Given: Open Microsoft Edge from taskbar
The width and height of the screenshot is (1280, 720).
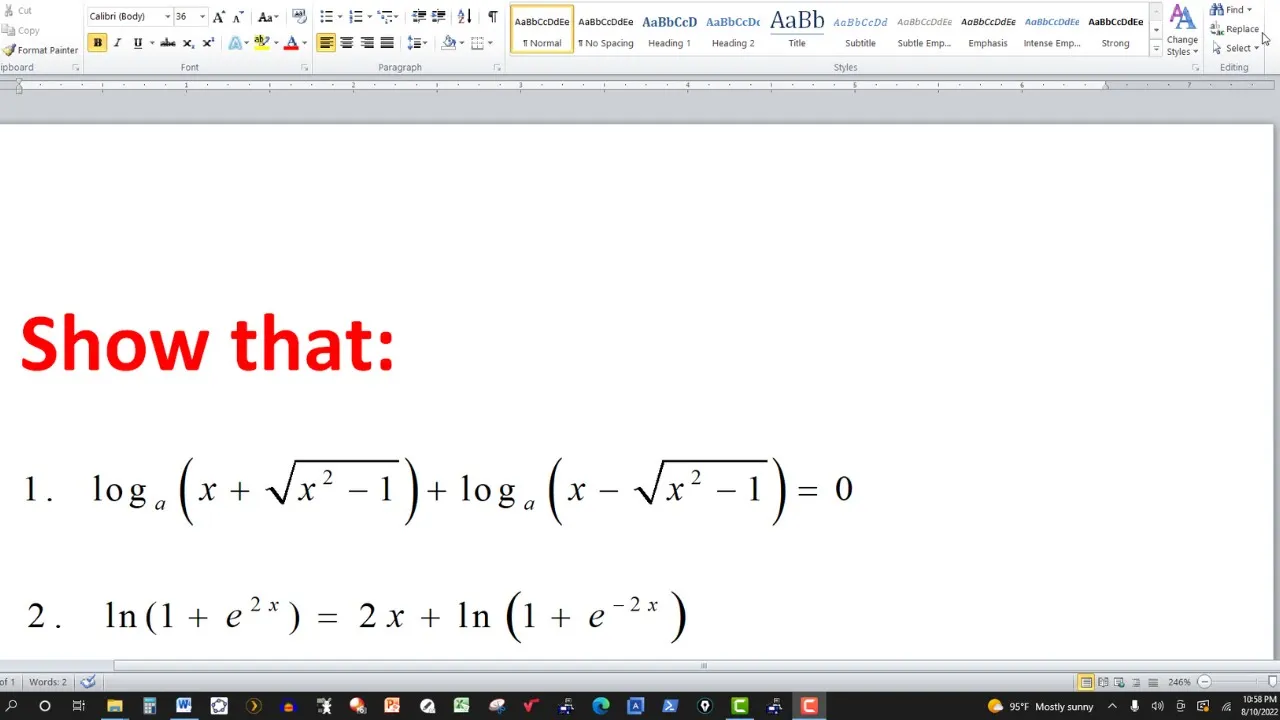Looking at the screenshot, I should (x=600, y=706).
